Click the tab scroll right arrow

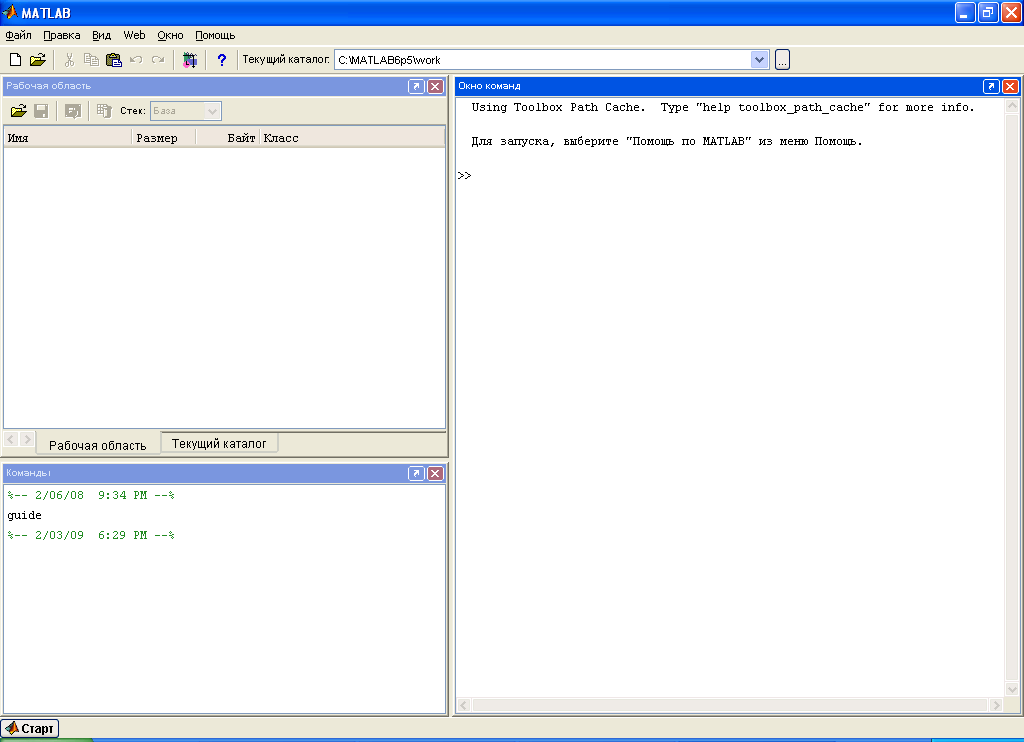pos(27,439)
